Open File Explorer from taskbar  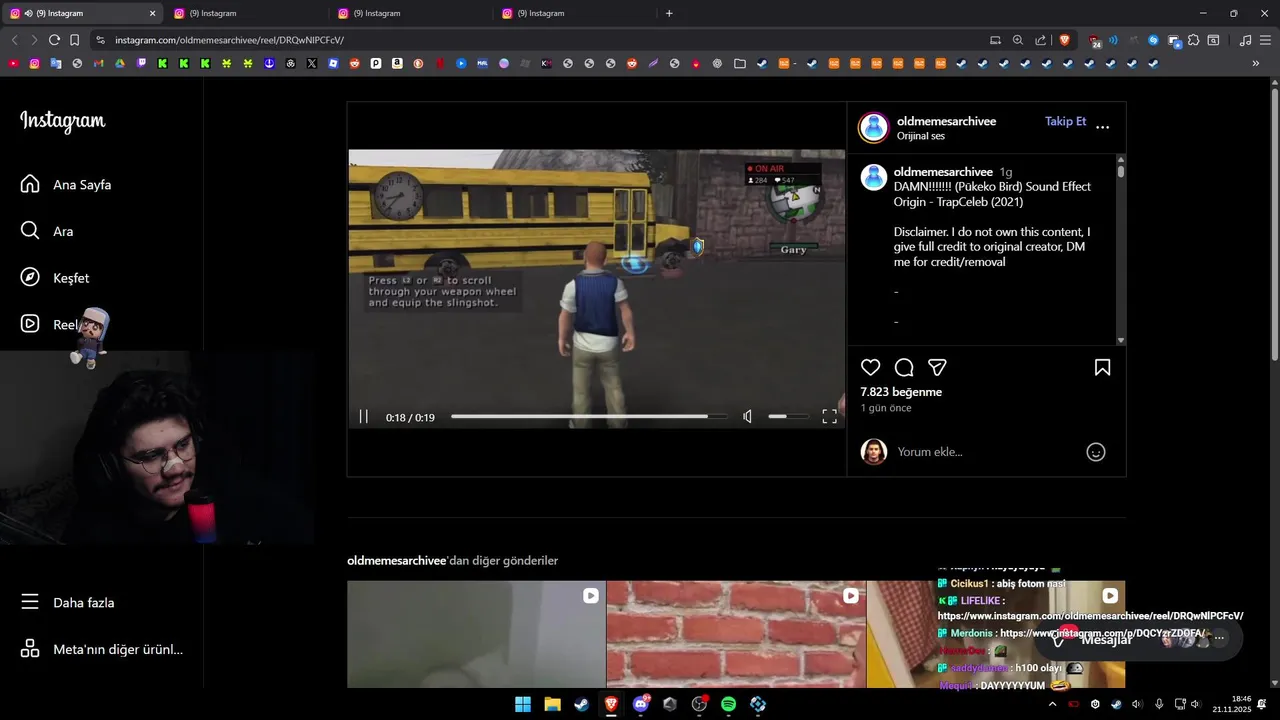(552, 704)
